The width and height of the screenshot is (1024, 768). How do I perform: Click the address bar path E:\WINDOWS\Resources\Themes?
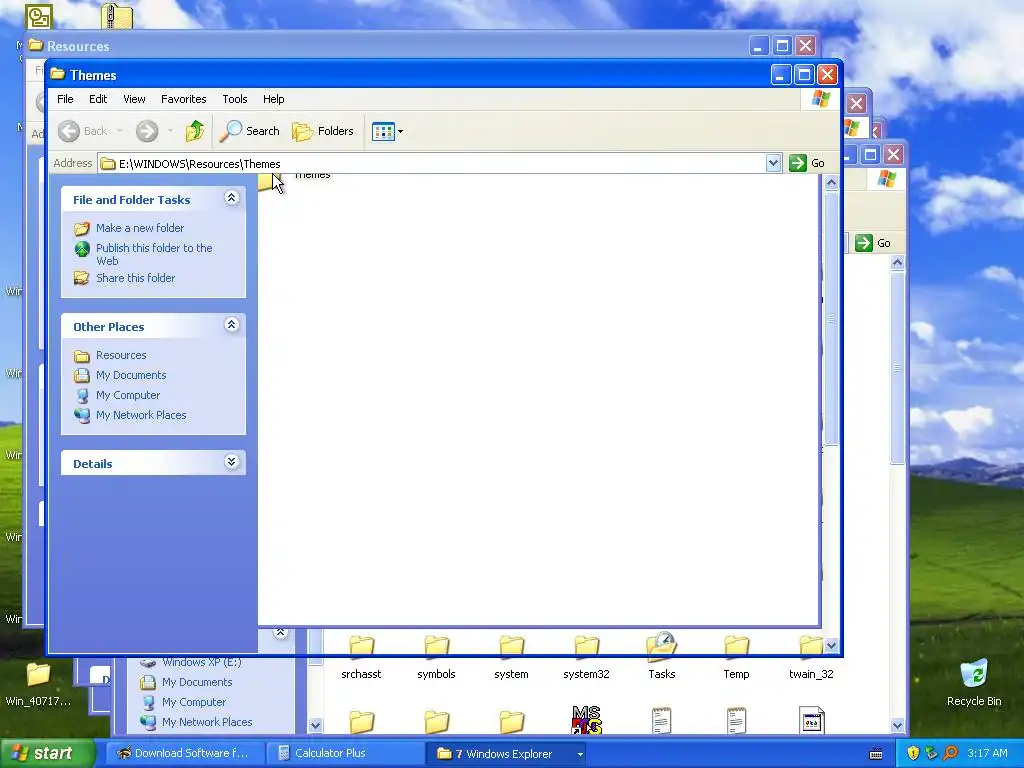[199, 164]
